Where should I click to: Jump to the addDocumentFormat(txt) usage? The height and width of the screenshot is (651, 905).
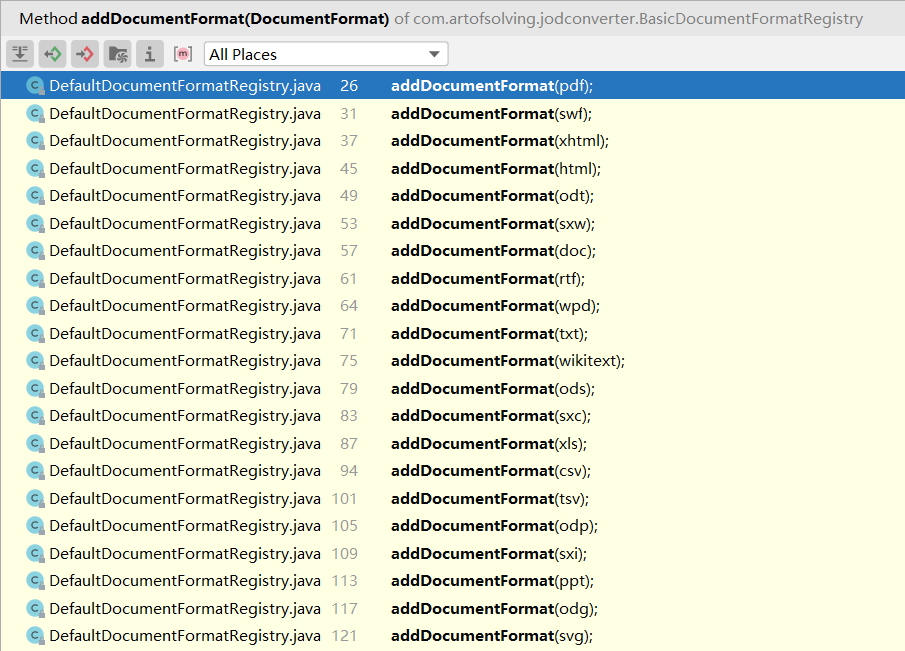[489, 333]
